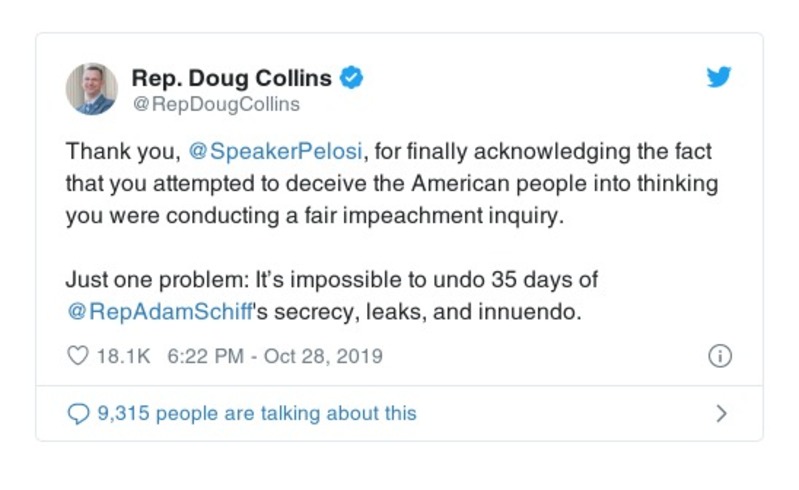Click the blue verified badge
The image size is (799, 490).
(351, 77)
